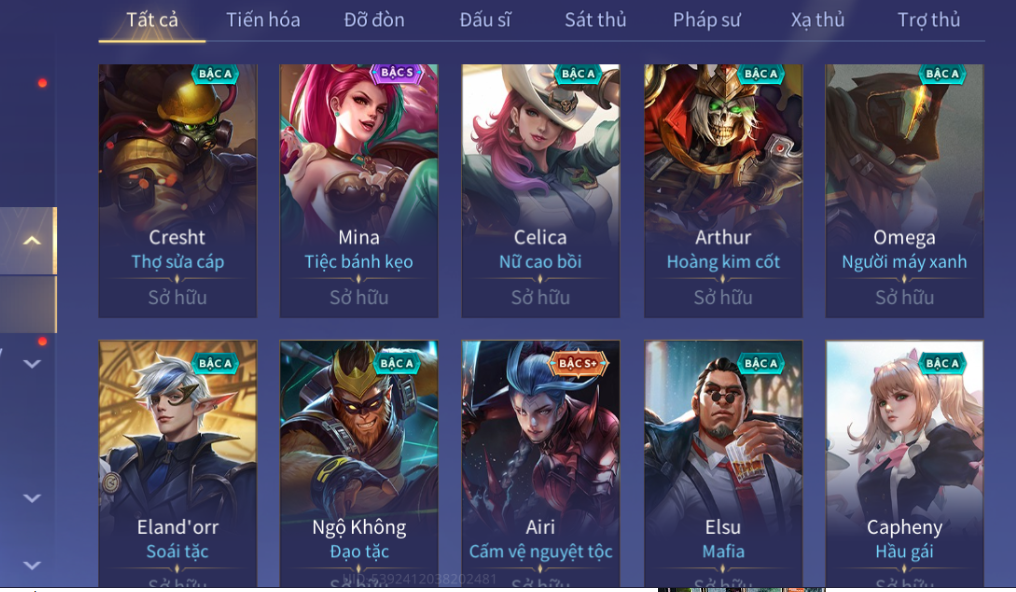
Task: Click the BẬC A badge on Capheny
Action: (x=942, y=363)
